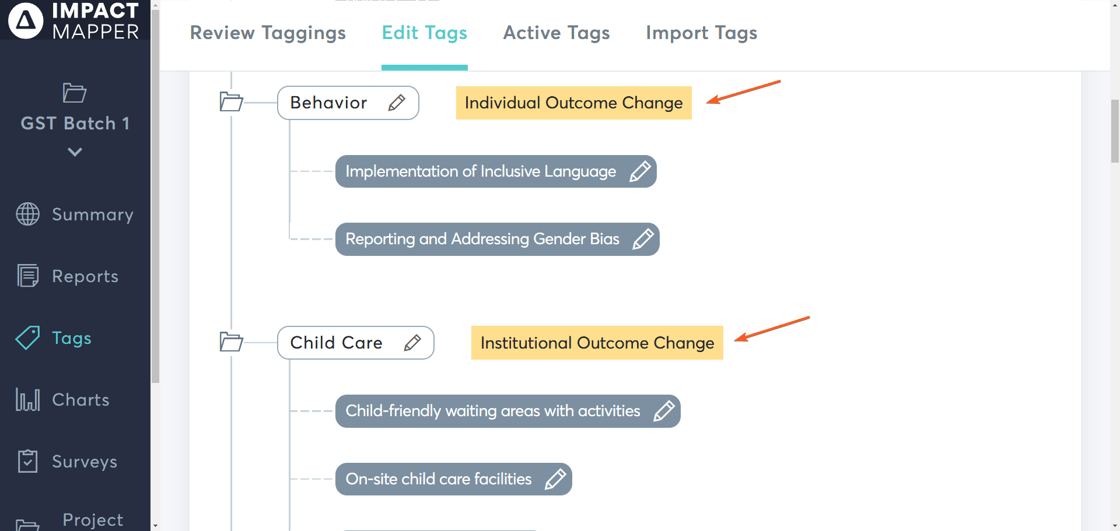Click the Impact Mapper logo icon
Screen dimensions: 1120x531
coord(26,21)
